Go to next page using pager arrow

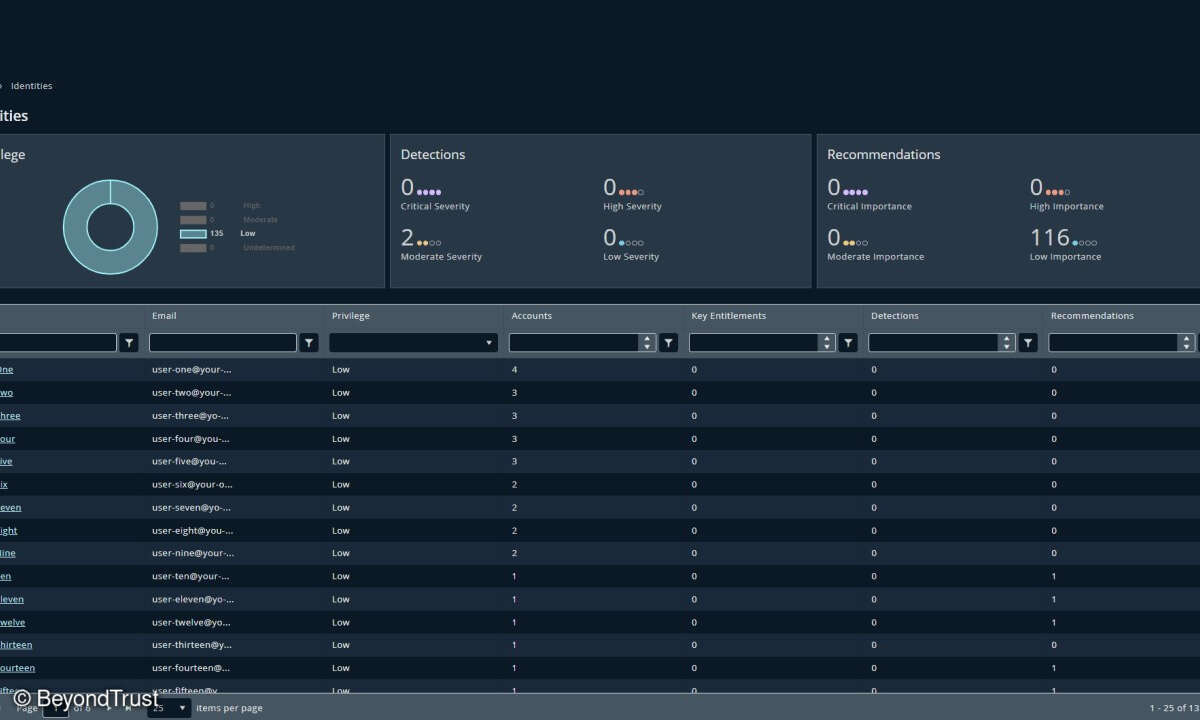coord(110,708)
